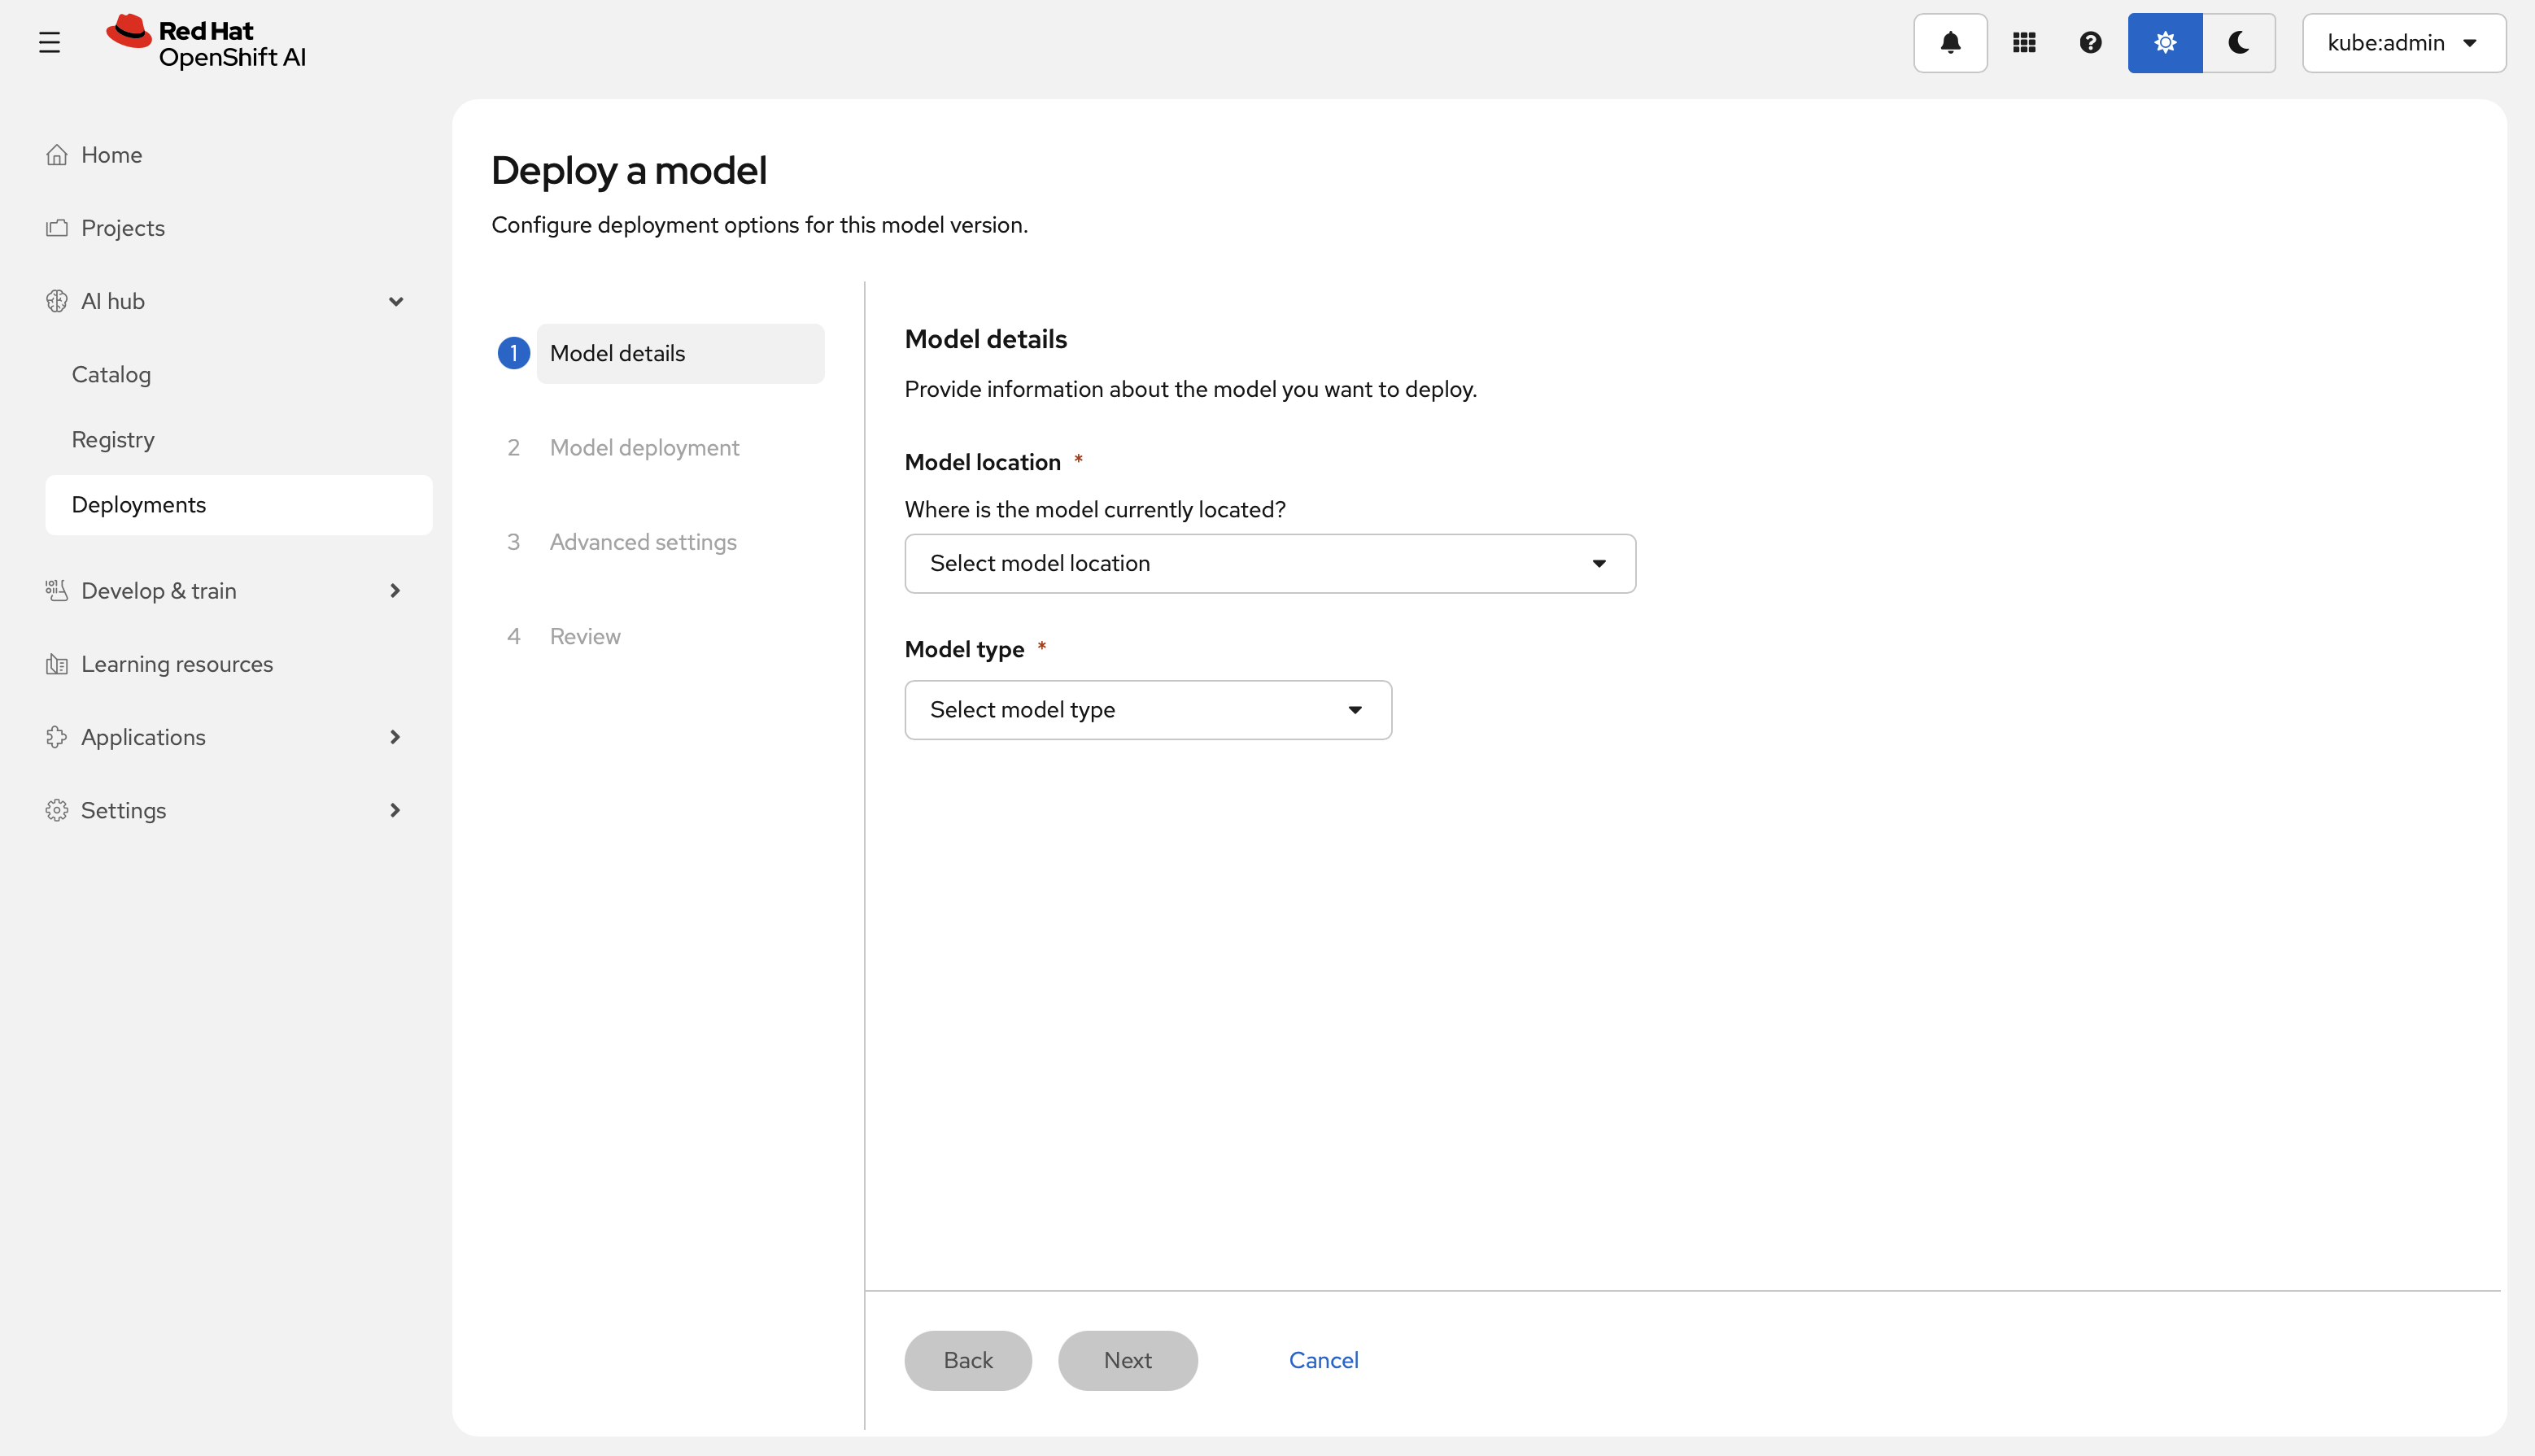Open the Select model type dropdown
Screen dimensions: 2535x1456
[1147, 710]
